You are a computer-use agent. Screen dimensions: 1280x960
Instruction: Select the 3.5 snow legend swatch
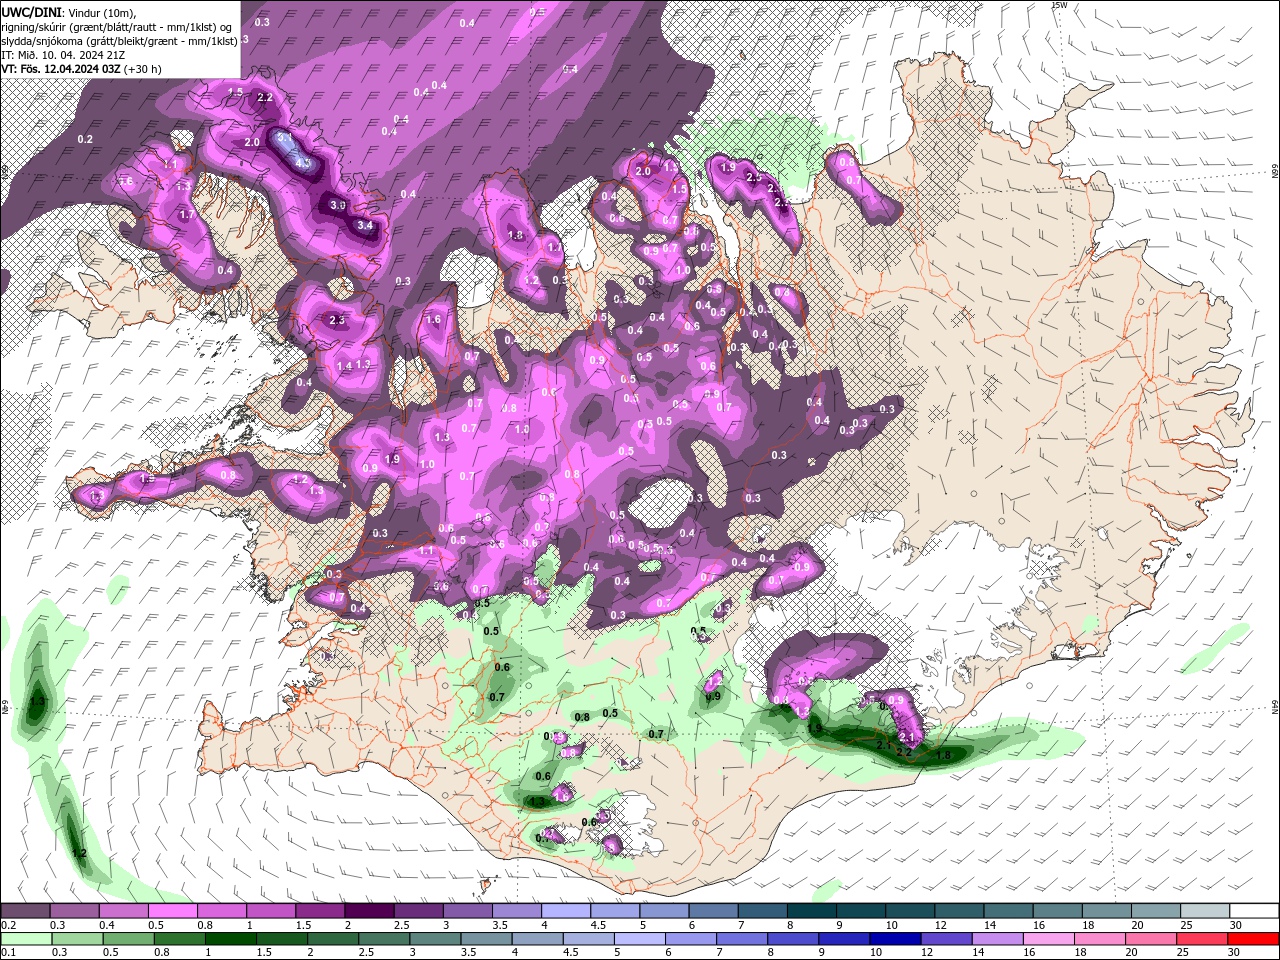click(x=515, y=911)
